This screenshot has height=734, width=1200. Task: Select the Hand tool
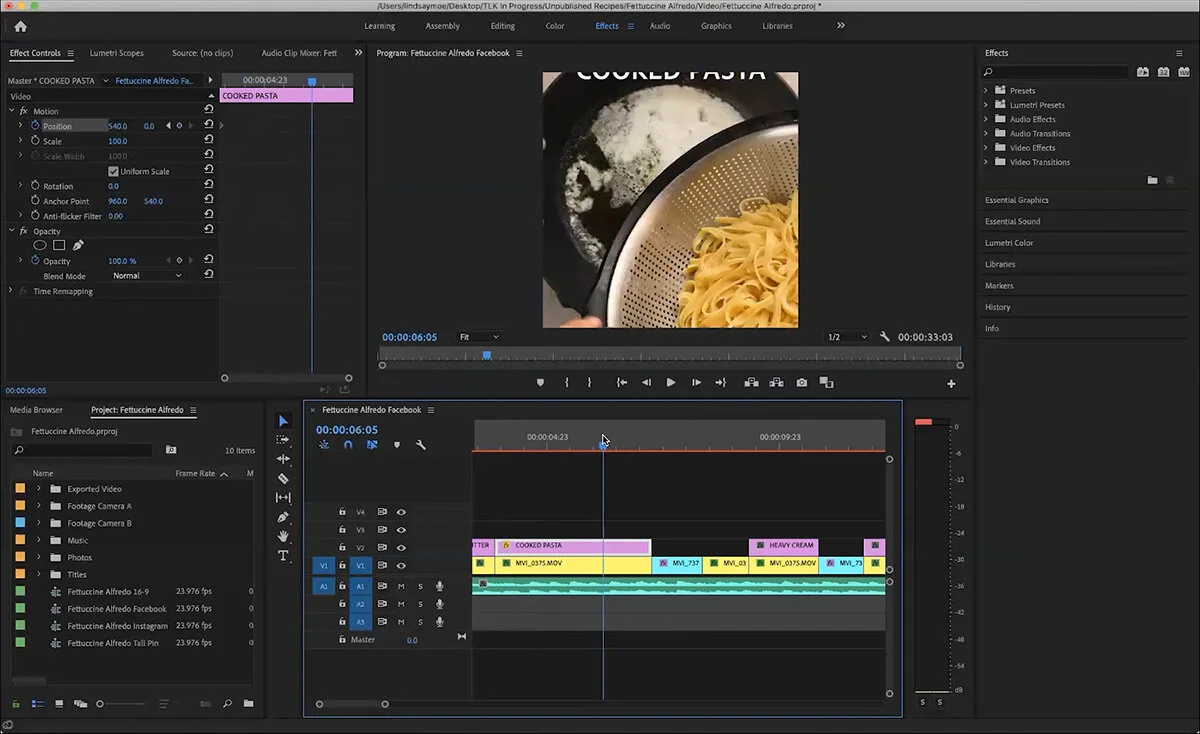[283, 537]
